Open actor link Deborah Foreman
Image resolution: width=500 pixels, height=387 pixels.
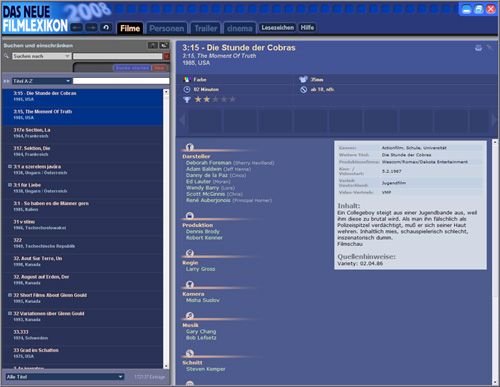pyautogui.click(x=209, y=163)
